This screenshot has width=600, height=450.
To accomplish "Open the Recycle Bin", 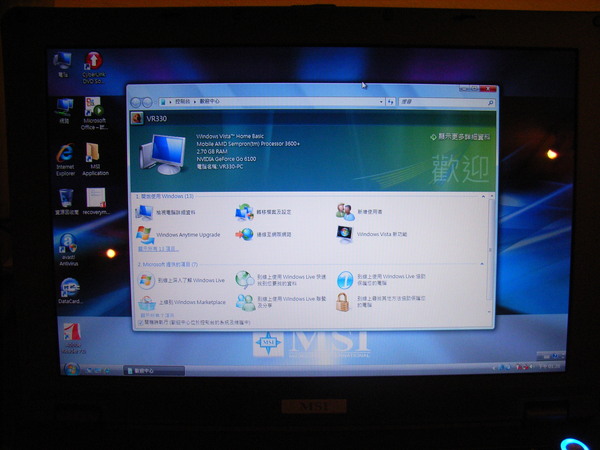I will click(67, 201).
